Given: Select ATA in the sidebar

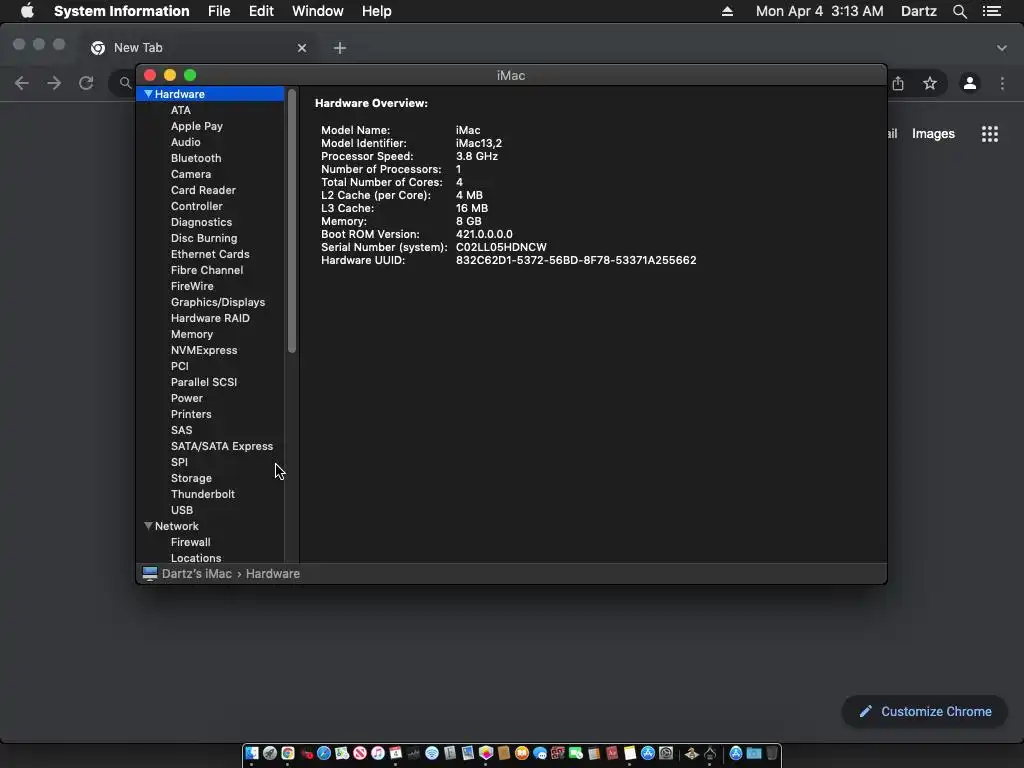Looking at the screenshot, I should pos(181,110).
